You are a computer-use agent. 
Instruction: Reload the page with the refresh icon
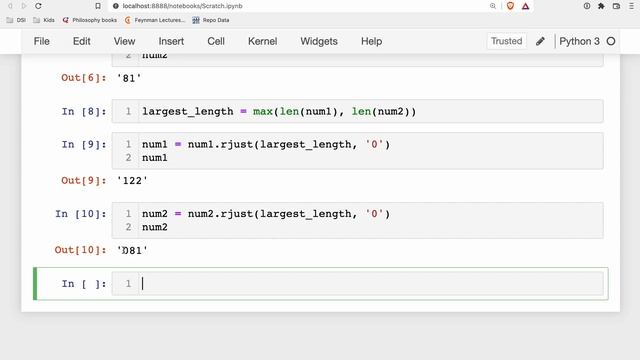point(38,6)
